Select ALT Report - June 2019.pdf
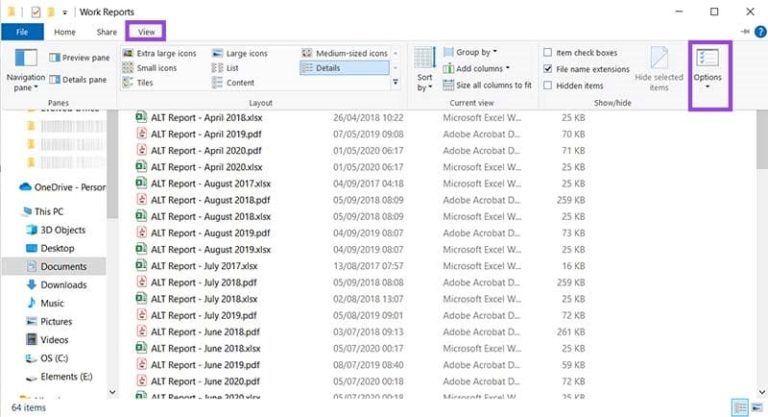 coord(205,365)
